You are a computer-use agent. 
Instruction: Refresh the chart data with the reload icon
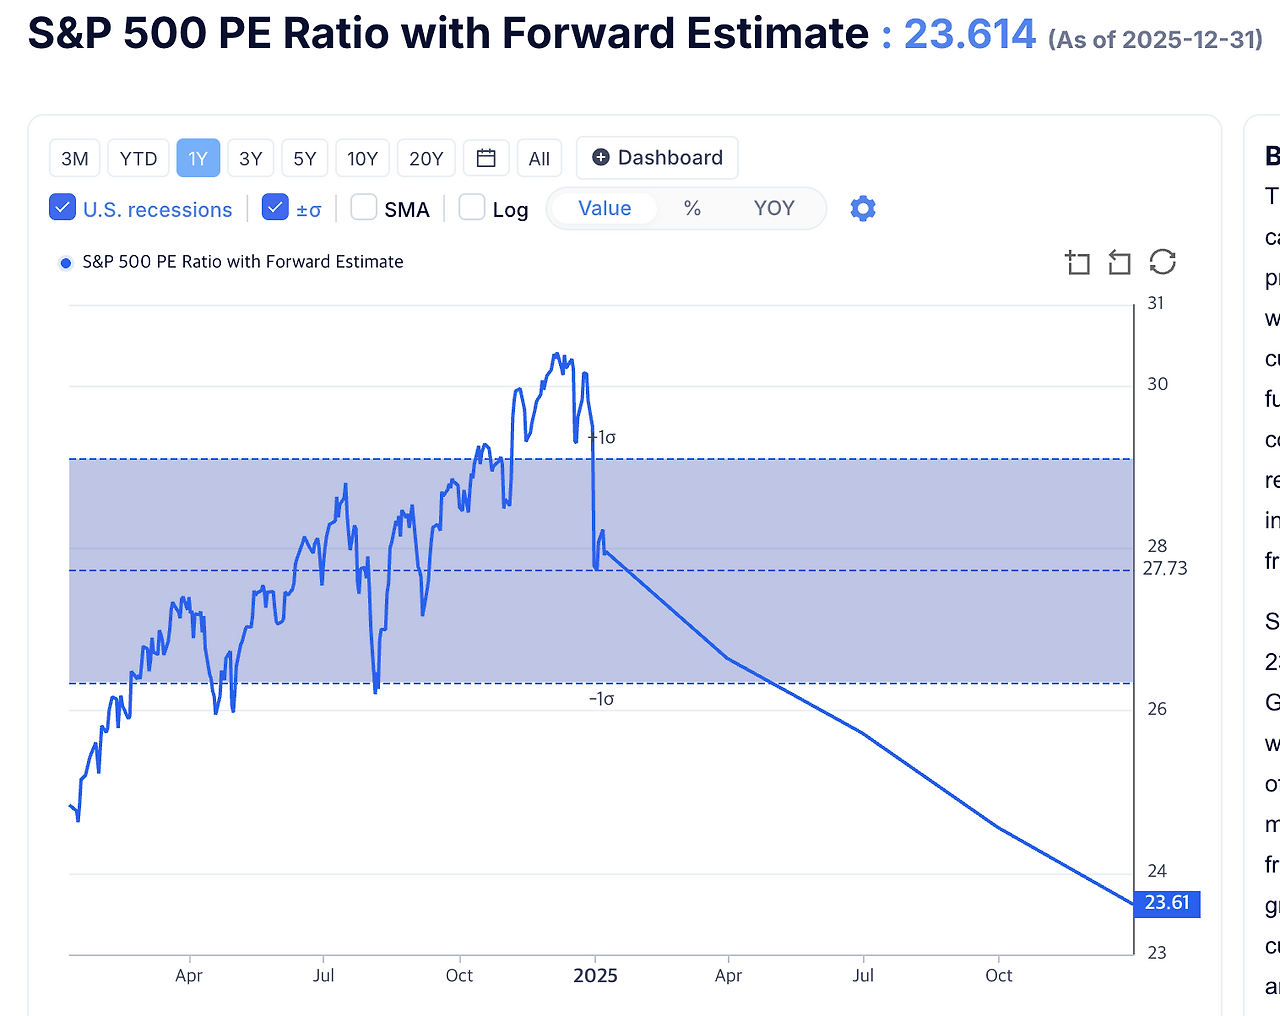1162,262
